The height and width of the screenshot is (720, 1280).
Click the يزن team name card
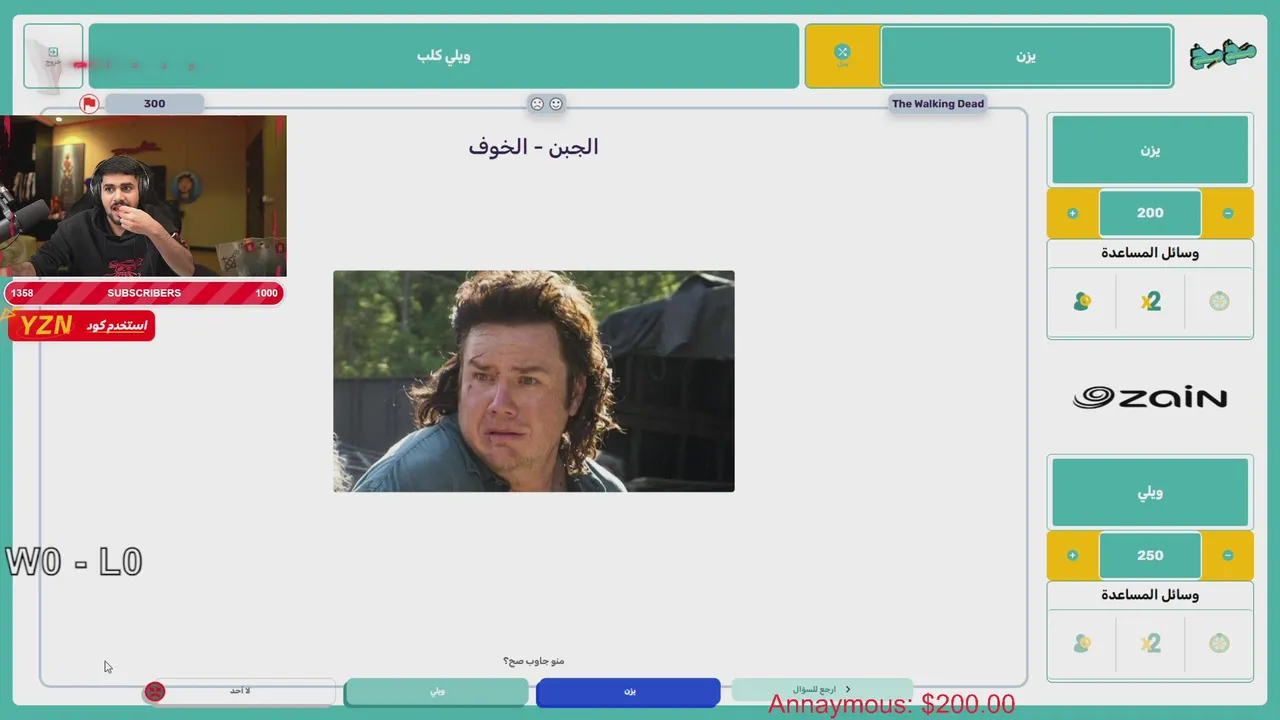click(1150, 150)
